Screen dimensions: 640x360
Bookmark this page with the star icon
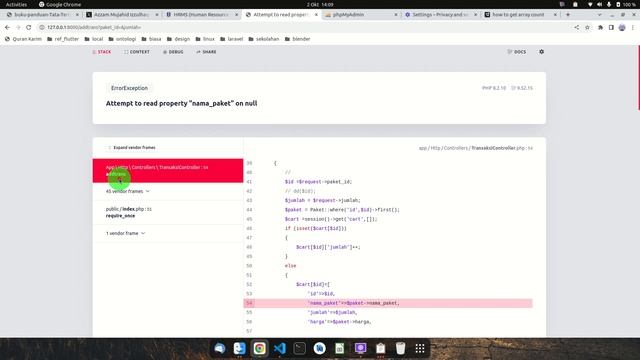point(587,27)
